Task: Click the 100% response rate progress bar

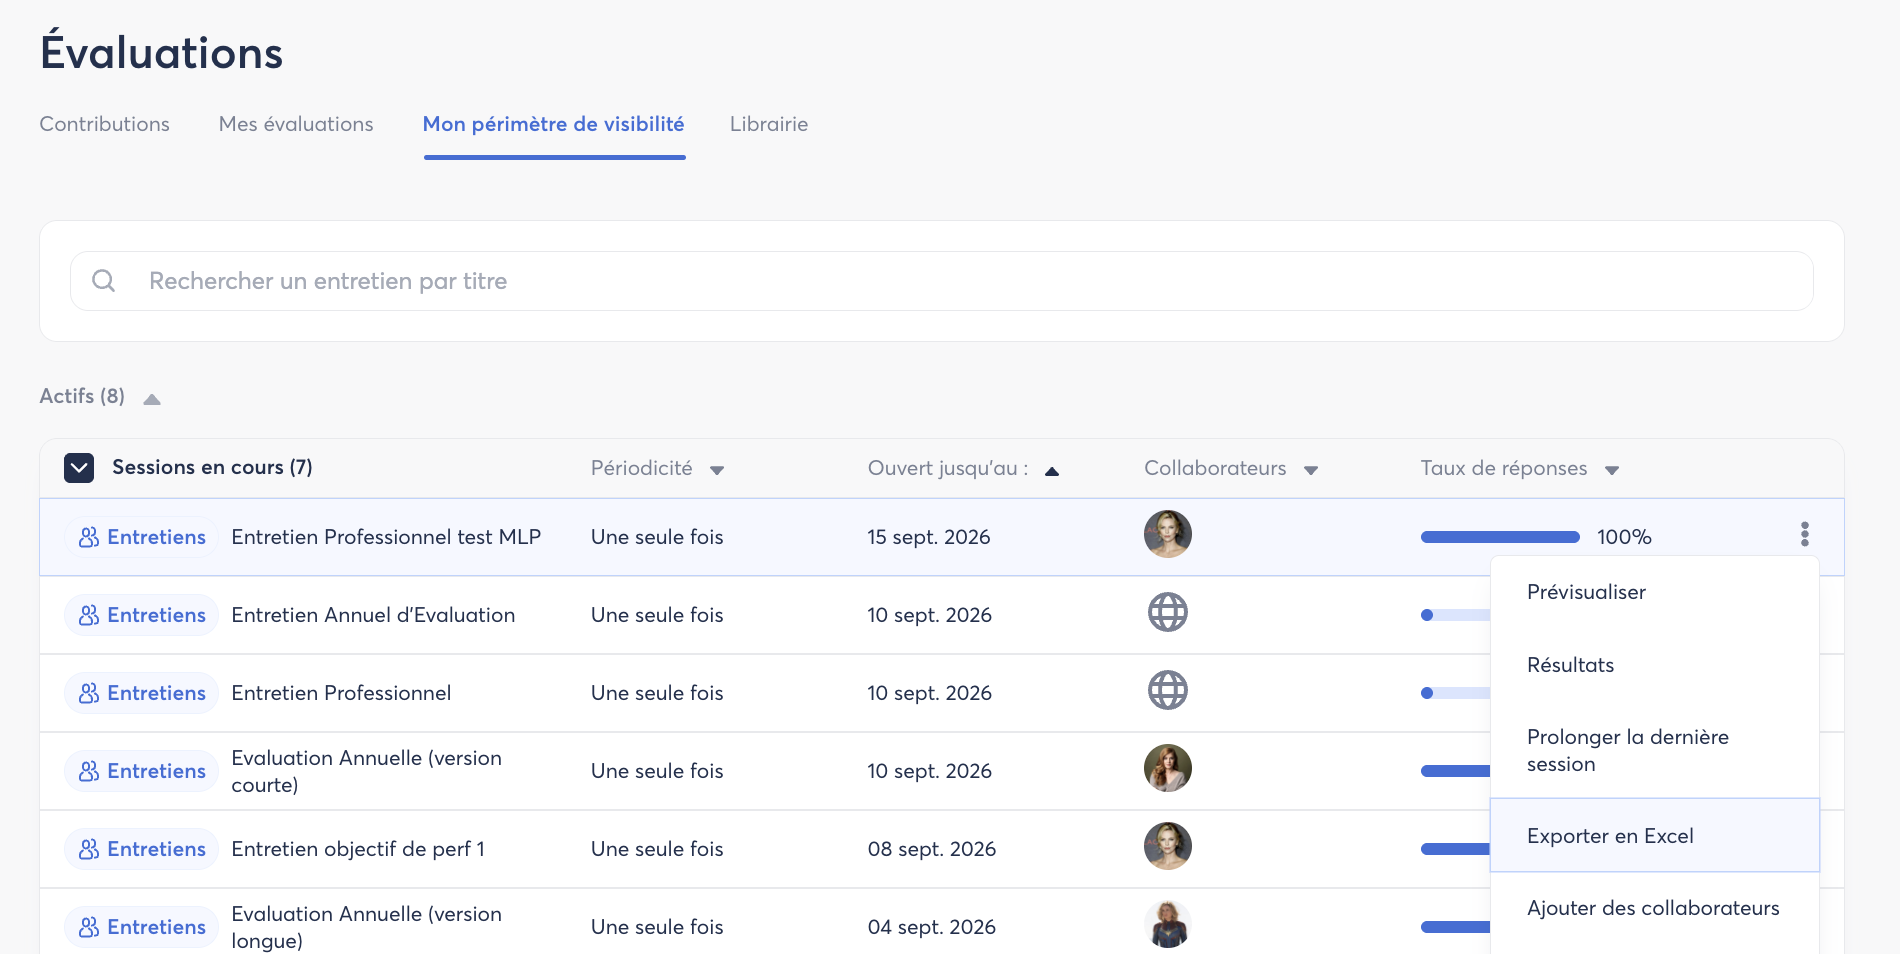Action: 1500,537
